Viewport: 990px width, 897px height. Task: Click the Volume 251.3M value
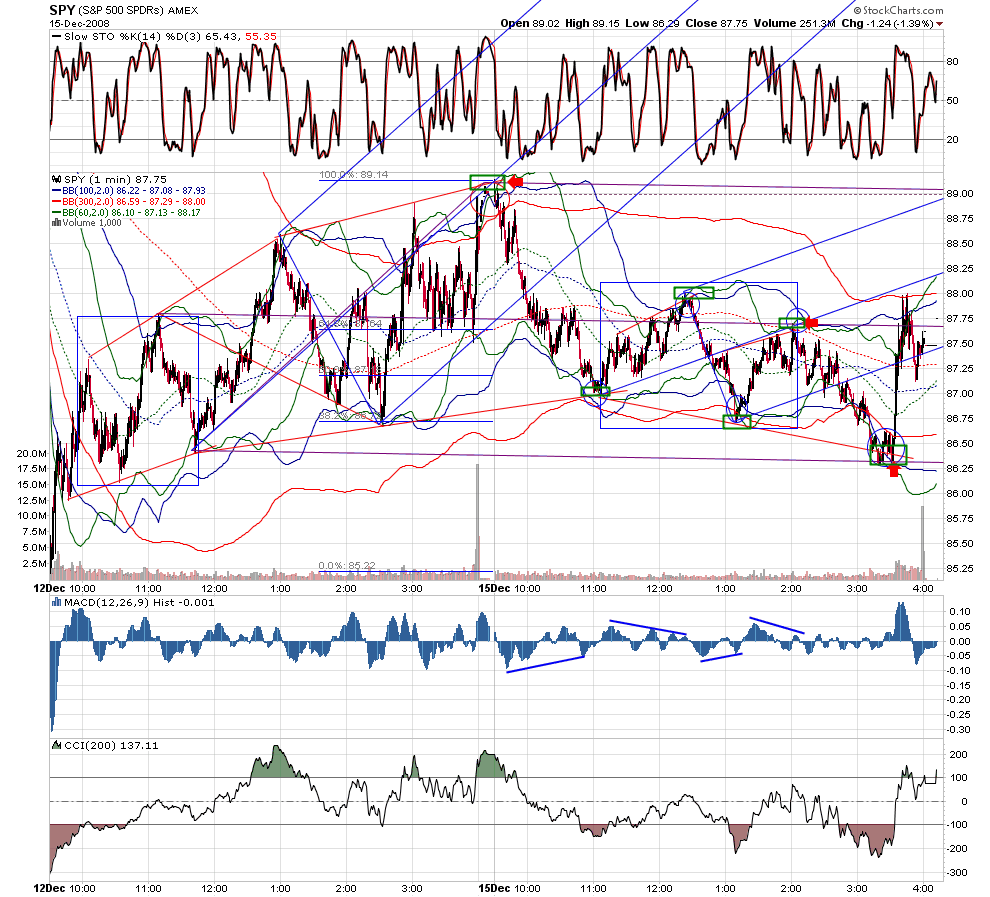(794, 23)
